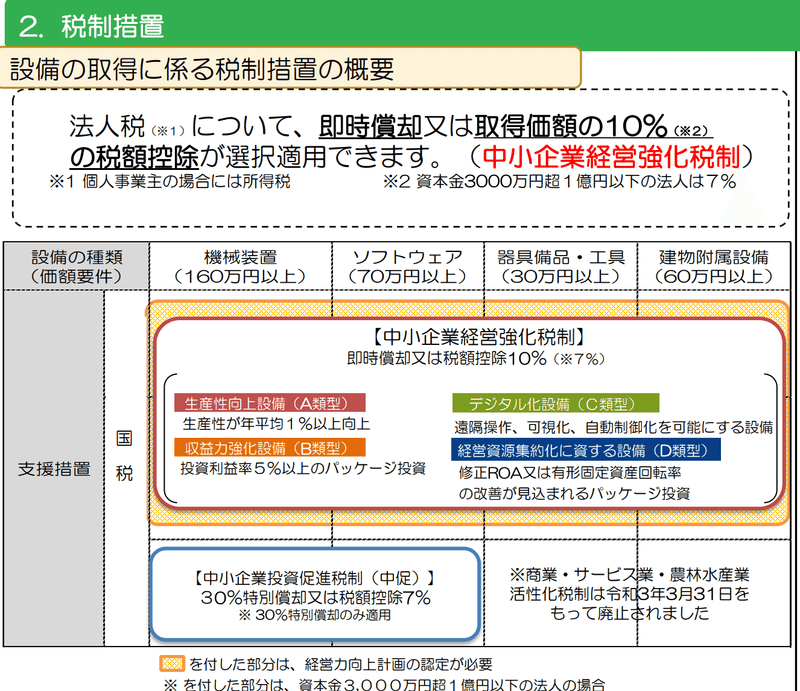Click the '設備の種類(価額要件)' header cell
Viewport: 800px width, 691px height.
pyautogui.click(x=77, y=266)
